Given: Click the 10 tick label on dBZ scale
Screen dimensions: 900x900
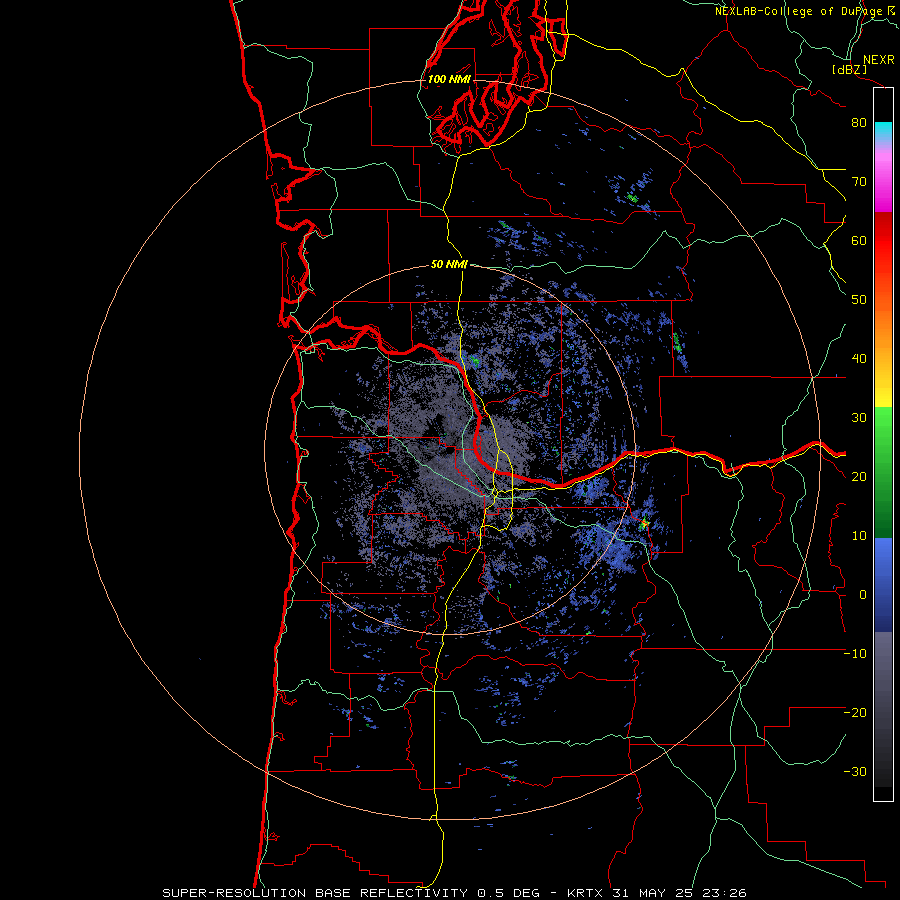Looking at the screenshot, I should [859, 536].
